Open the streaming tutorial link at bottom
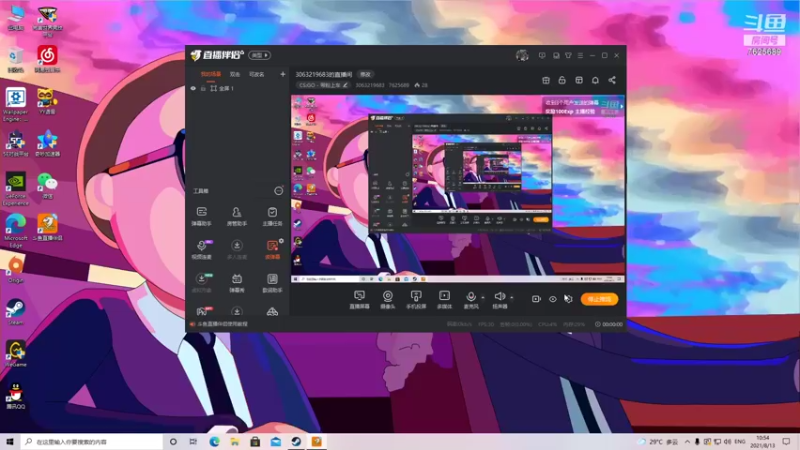The image size is (800, 450). point(223,324)
